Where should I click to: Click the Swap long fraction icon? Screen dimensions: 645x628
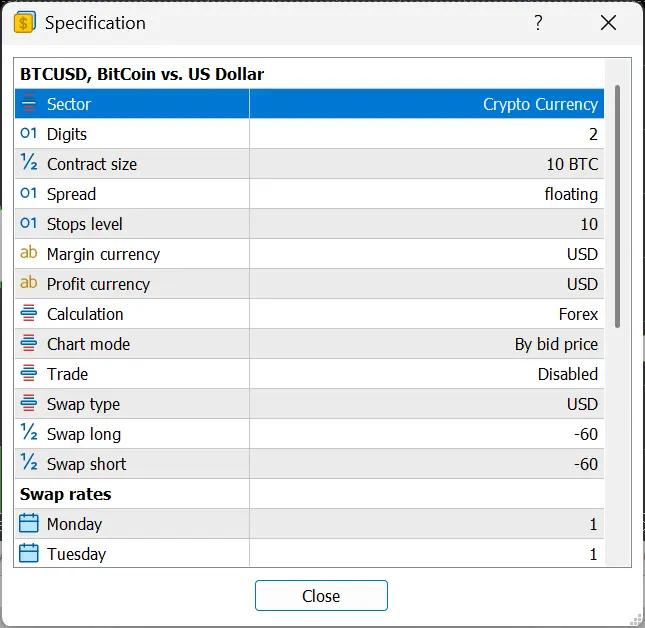point(29,433)
